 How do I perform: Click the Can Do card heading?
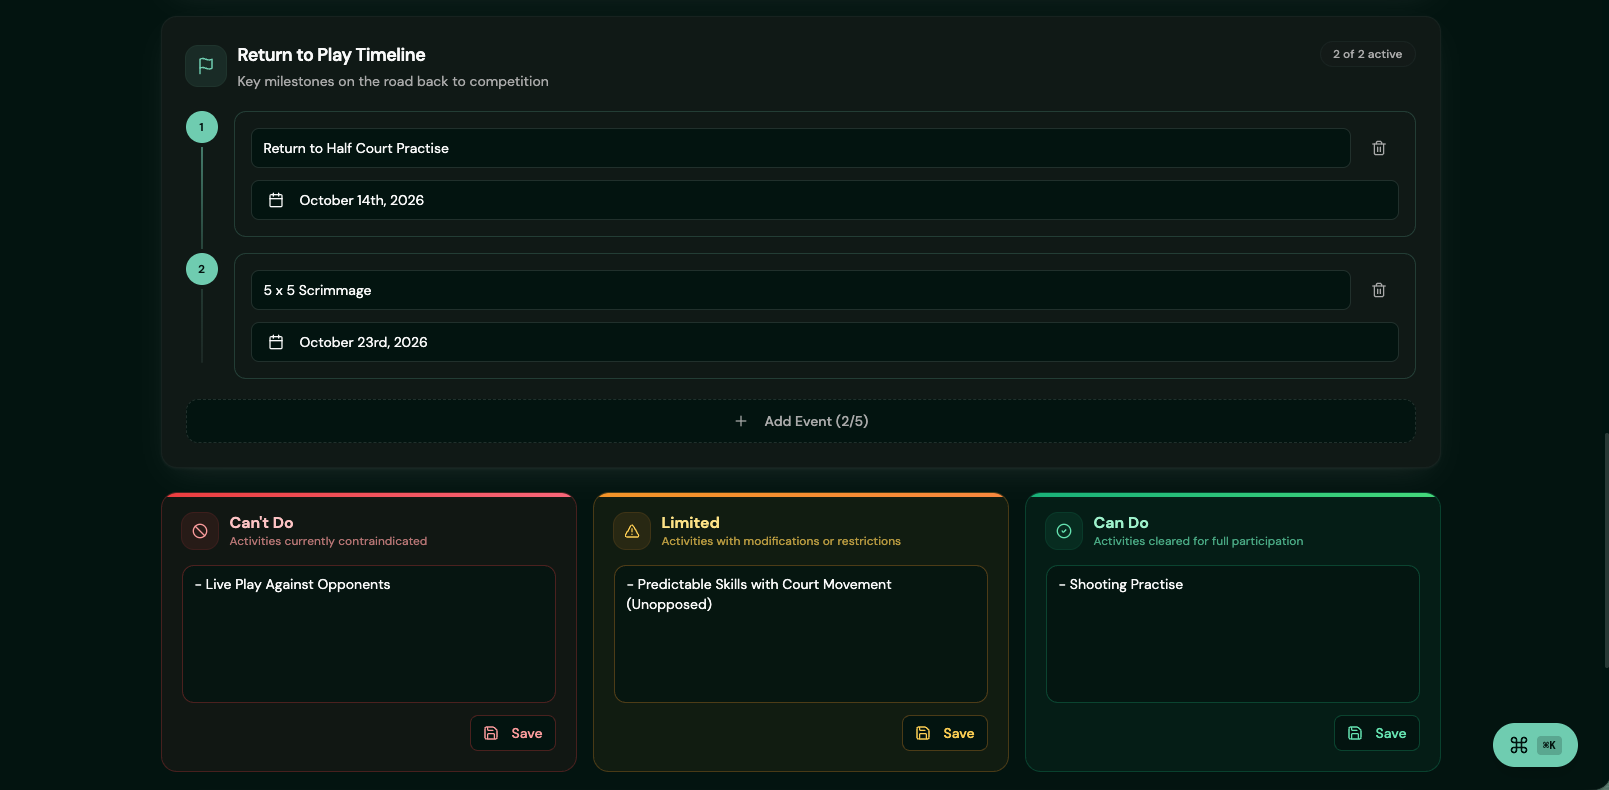1121,523
